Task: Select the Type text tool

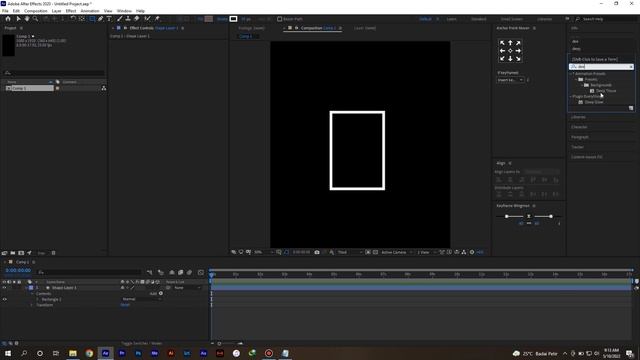Action: (109, 19)
